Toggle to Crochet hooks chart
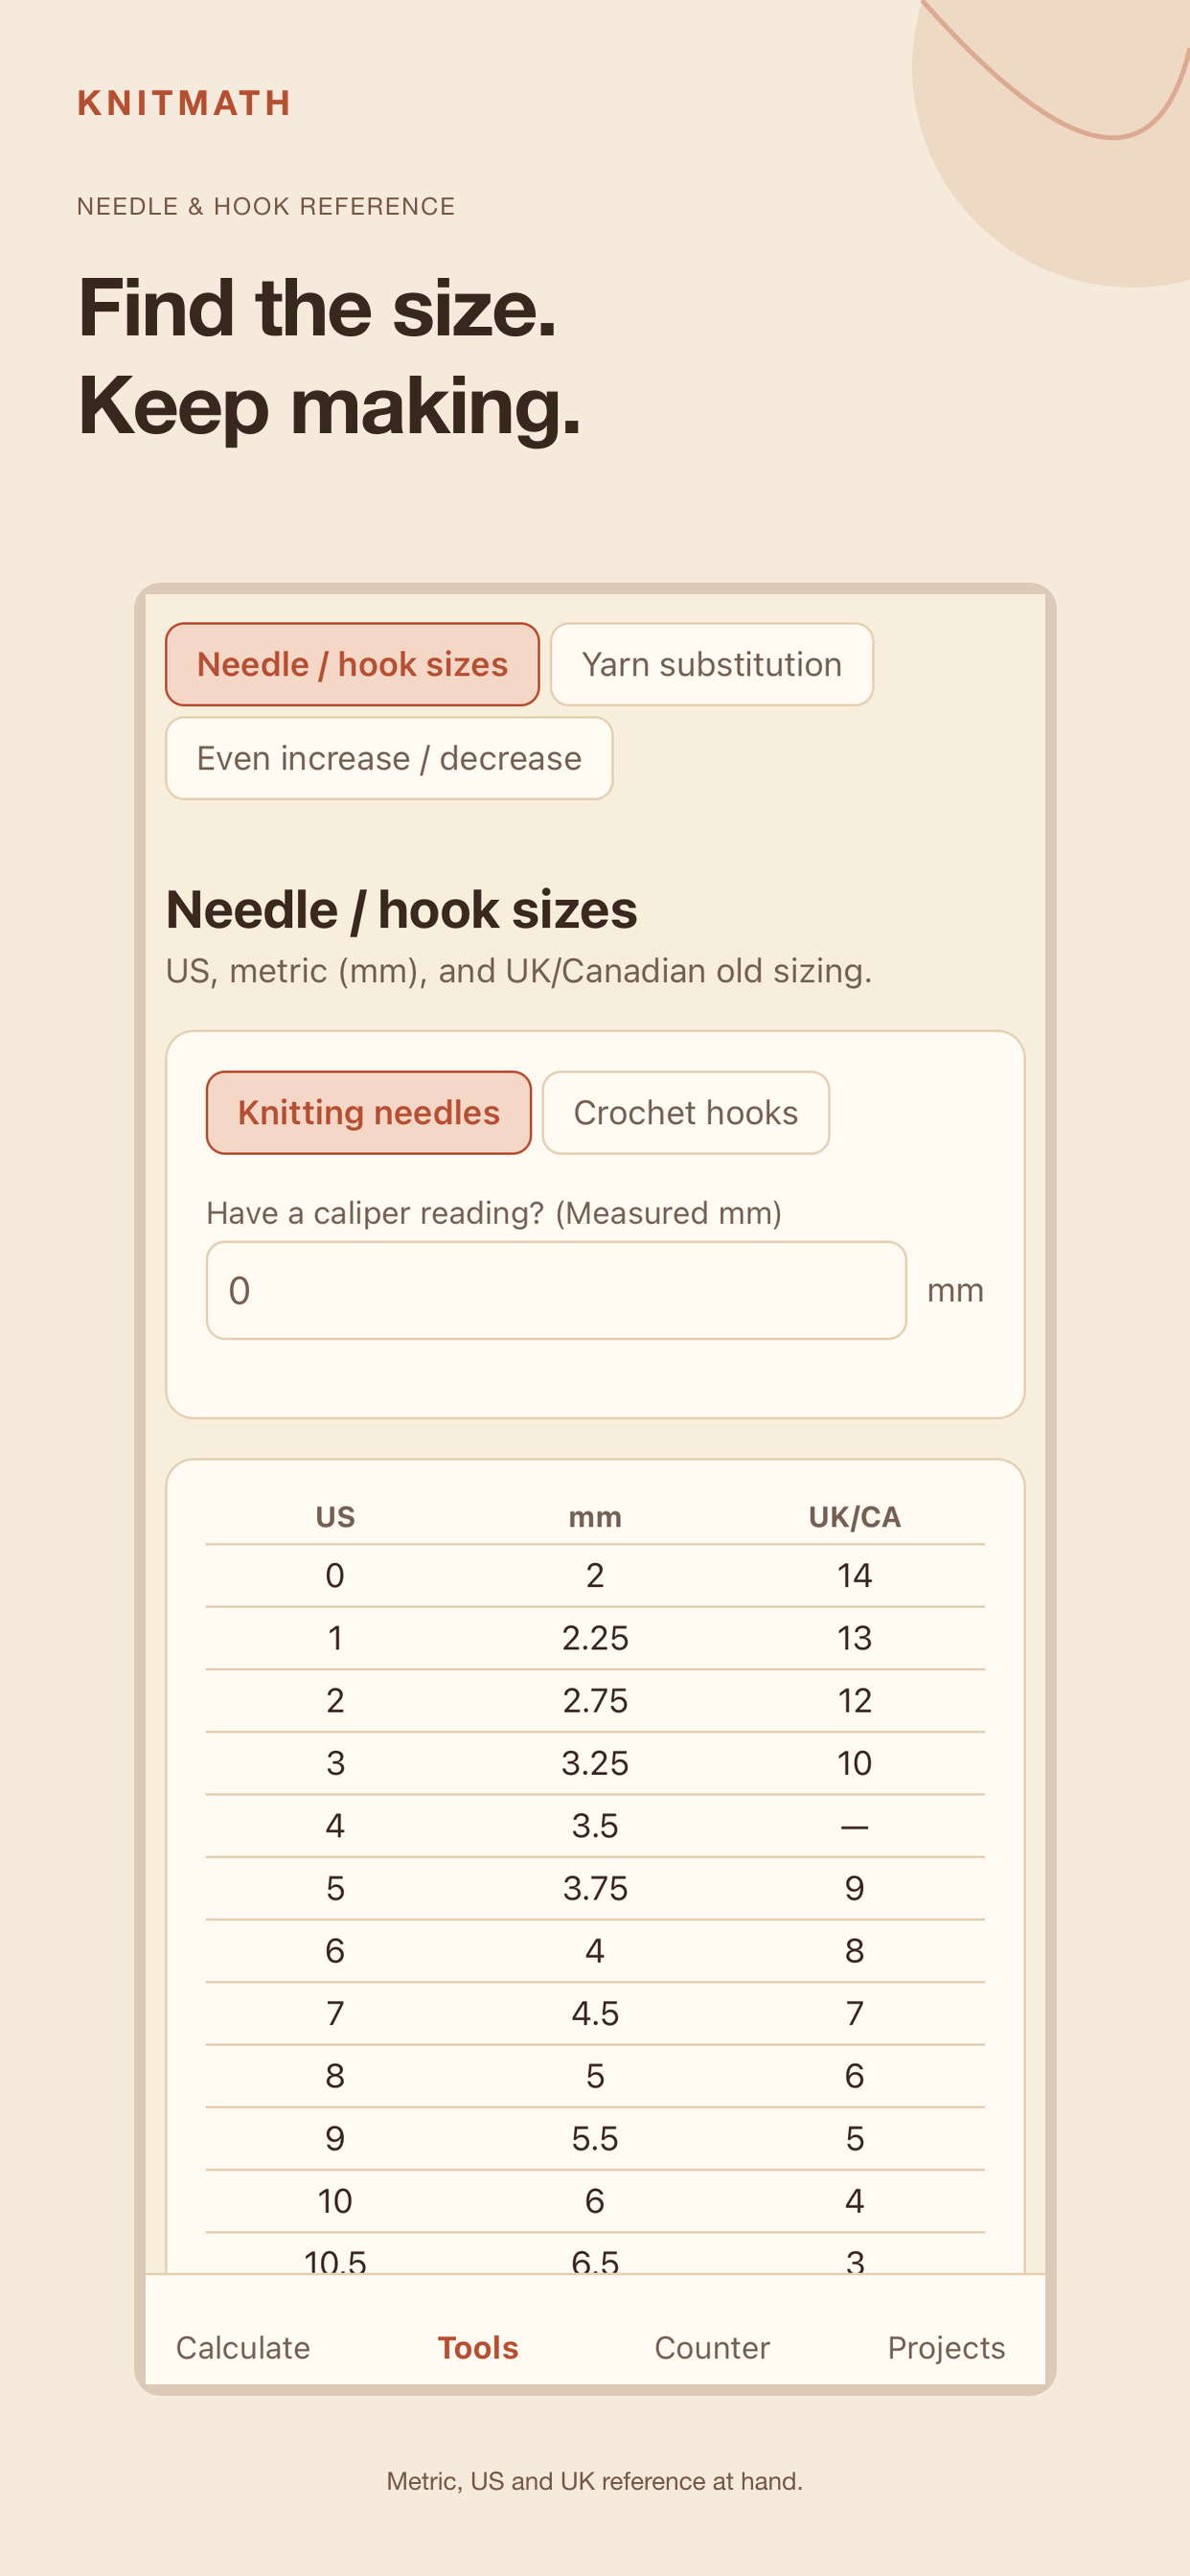 click(685, 1112)
